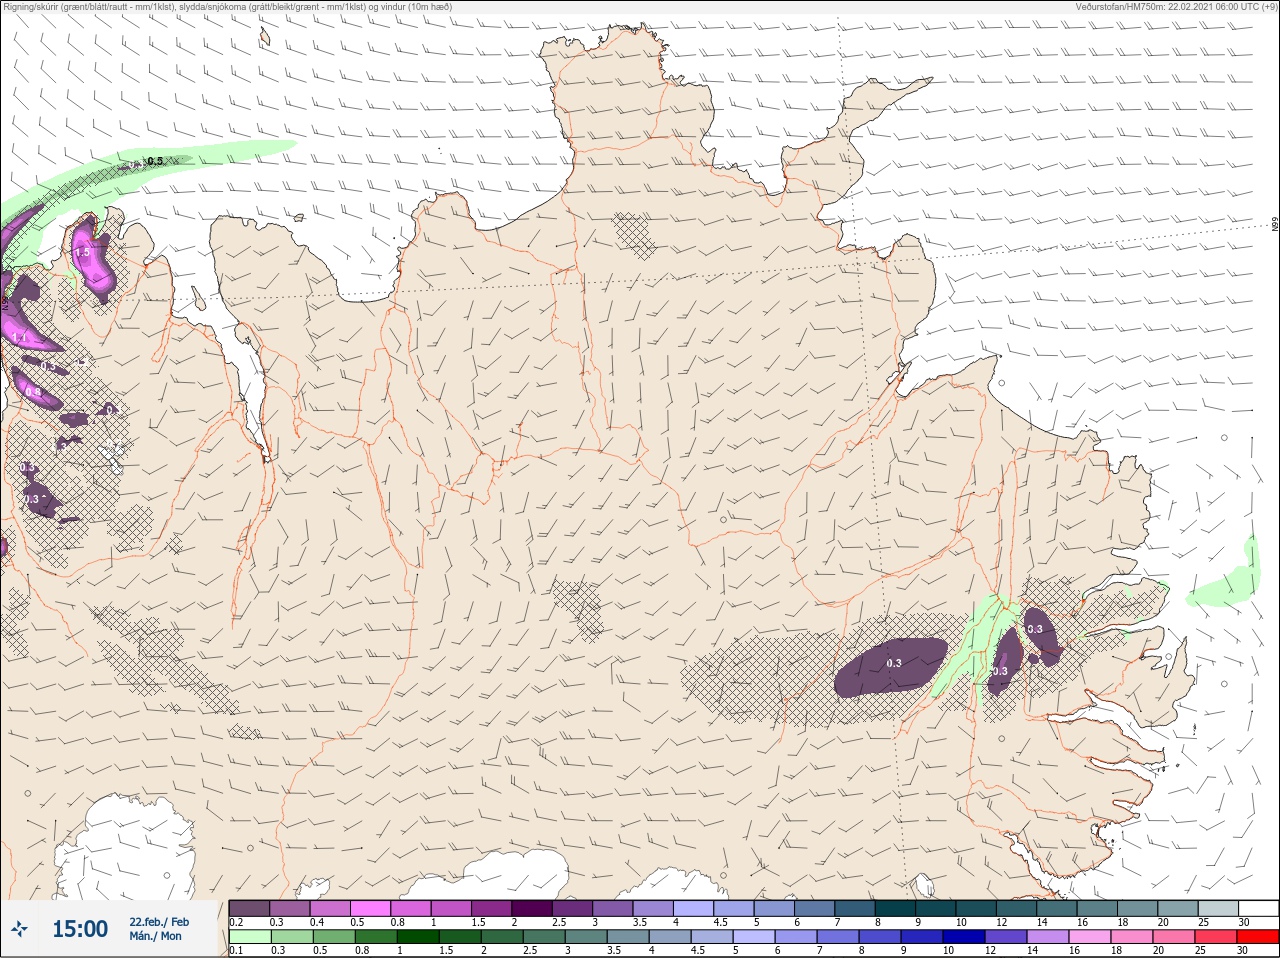Click the N66 latitude label at right edge
Screen dimensions: 1280x958
point(1275,225)
